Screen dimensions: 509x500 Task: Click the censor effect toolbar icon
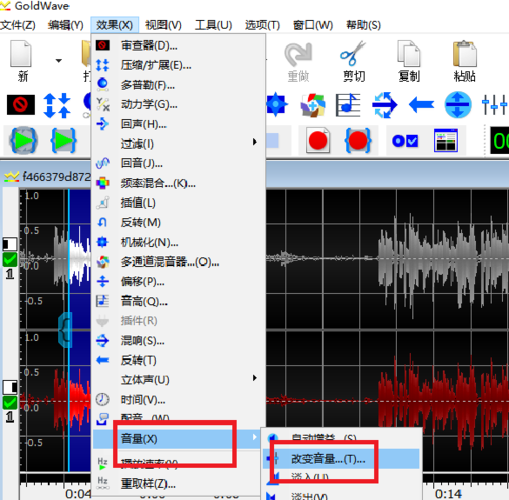21,105
